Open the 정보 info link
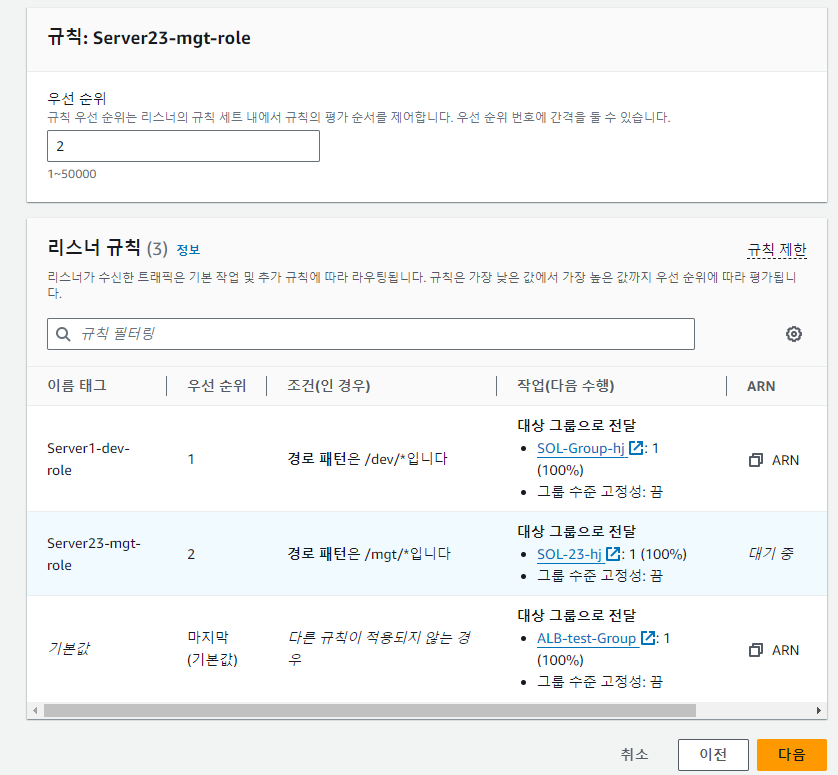The height and width of the screenshot is (775, 838). pyautogui.click(x=188, y=250)
